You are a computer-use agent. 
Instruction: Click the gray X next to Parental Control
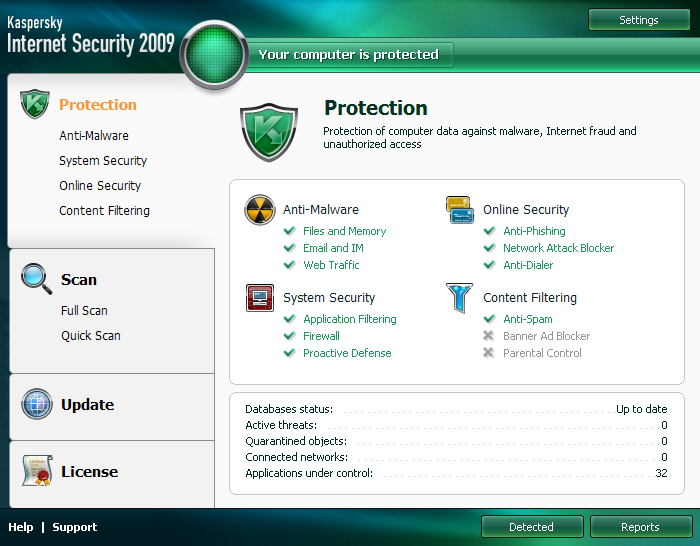(489, 353)
